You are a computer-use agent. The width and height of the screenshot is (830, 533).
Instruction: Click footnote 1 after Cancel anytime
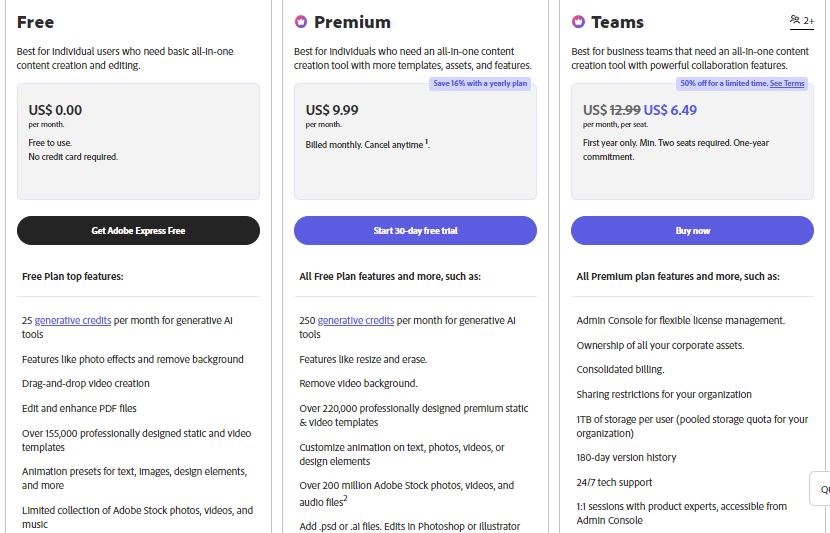pyautogui.click(x=427, y=142)
